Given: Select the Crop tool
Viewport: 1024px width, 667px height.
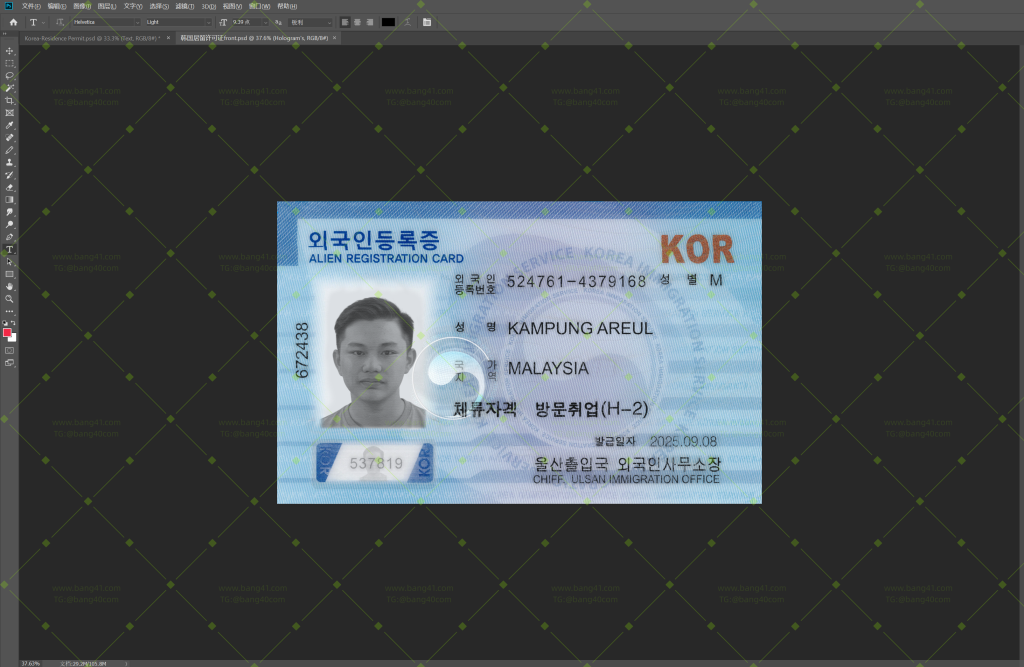Looking at the screenshot, I should coord(9,99).
